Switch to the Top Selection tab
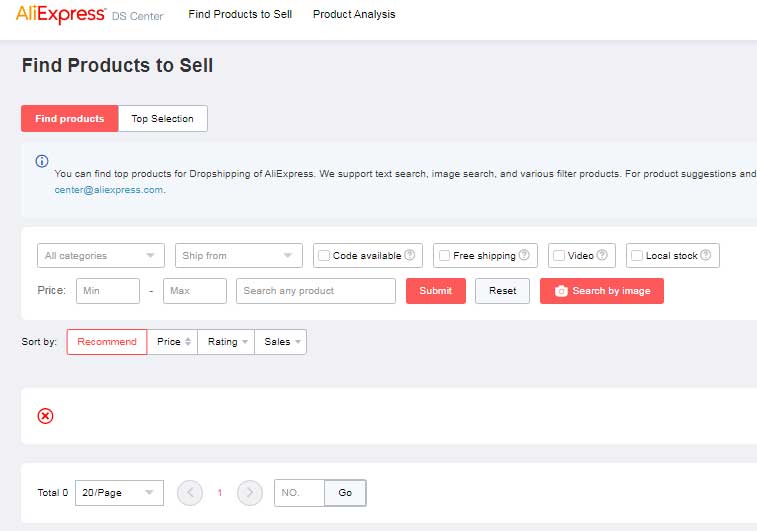This screenshot has width=757, height=531. coord(163,119)
